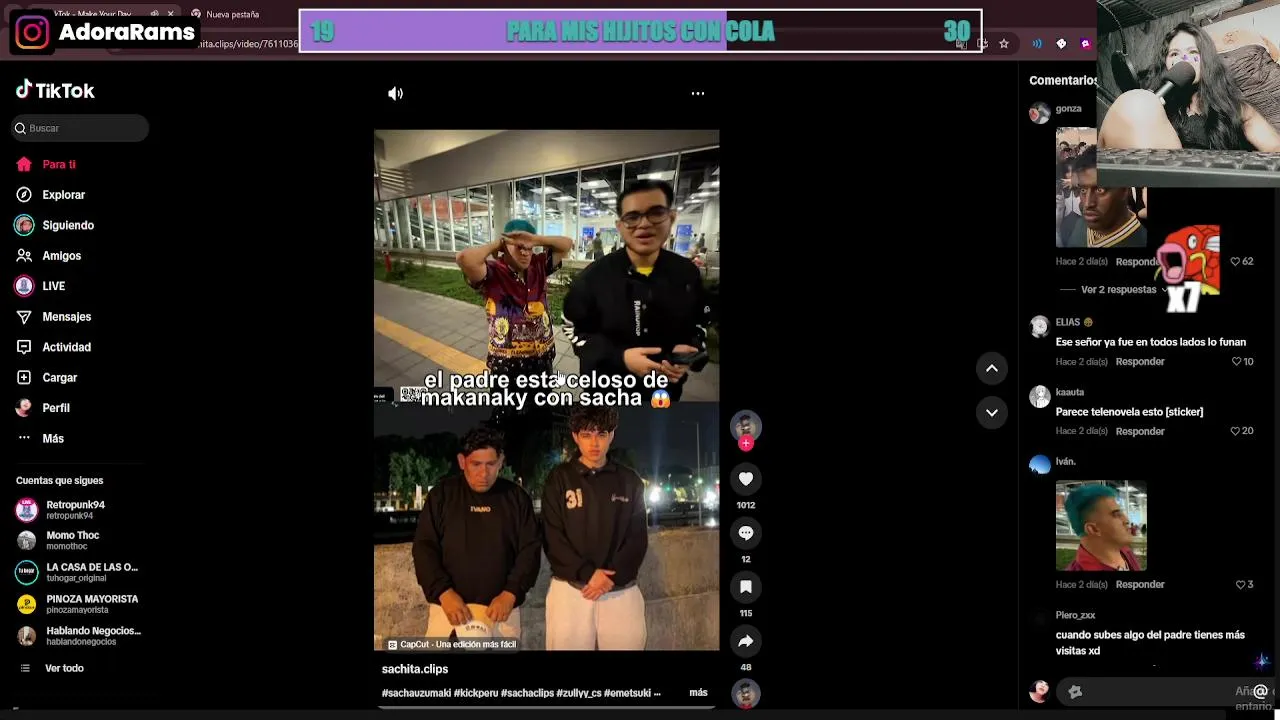The image size is (1280, 720).
Task: Follow creator with the red plus badge
Action: (x=746, y=443)
